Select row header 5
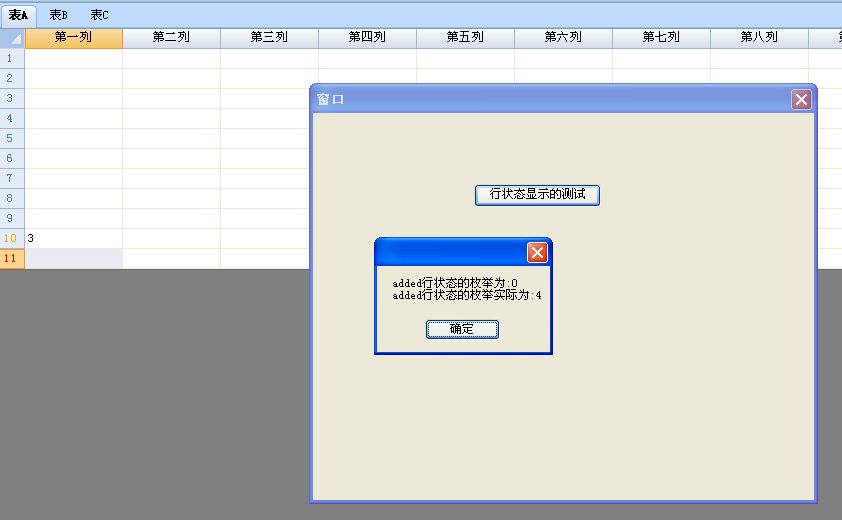This screenshot has width=842, height=520. tap(12, 138)
